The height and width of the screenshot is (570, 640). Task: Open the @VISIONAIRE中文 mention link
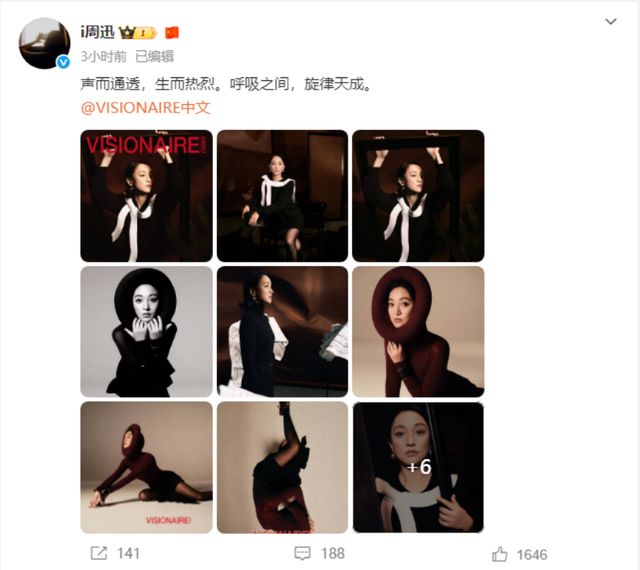[x=145, y=108]
